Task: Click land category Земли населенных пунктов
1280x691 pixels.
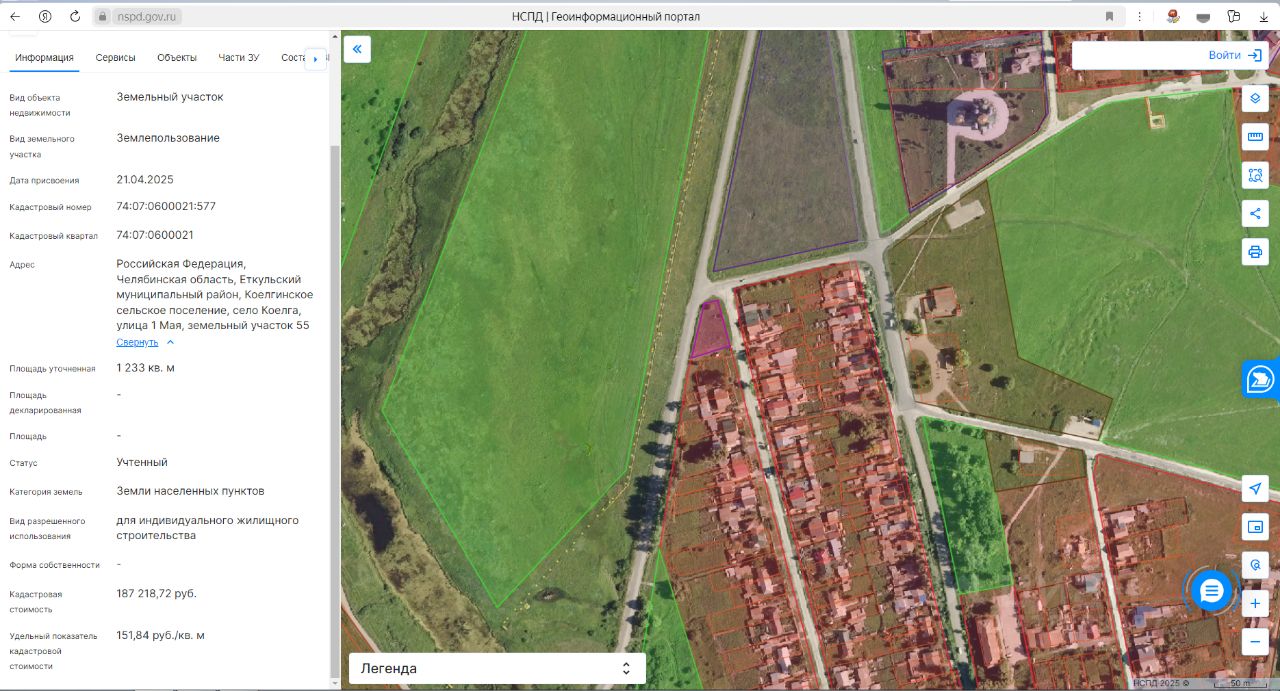Action: [x=190, y=492]
